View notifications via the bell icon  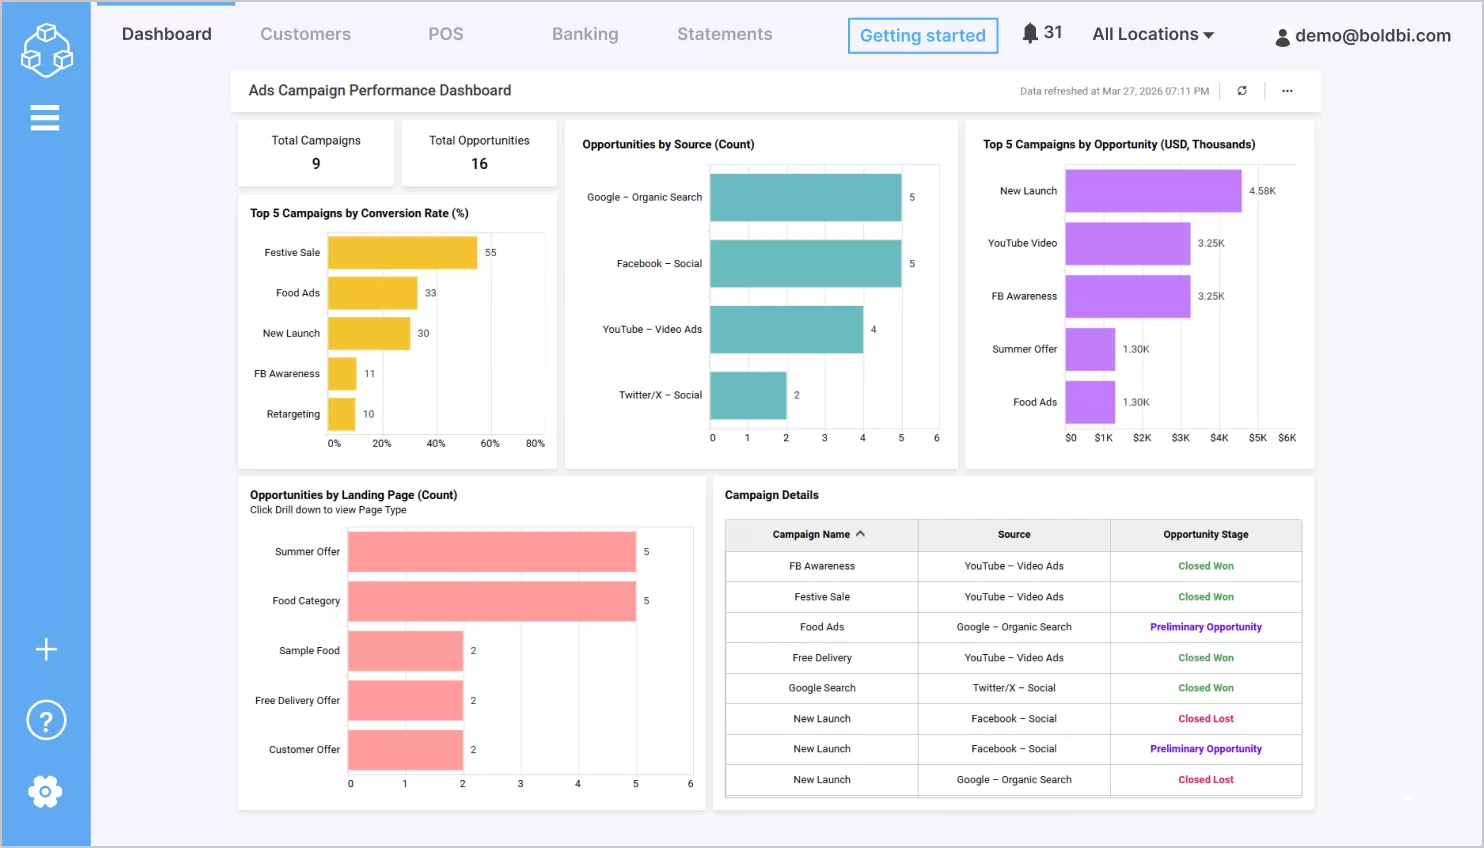click(1030, 31)
